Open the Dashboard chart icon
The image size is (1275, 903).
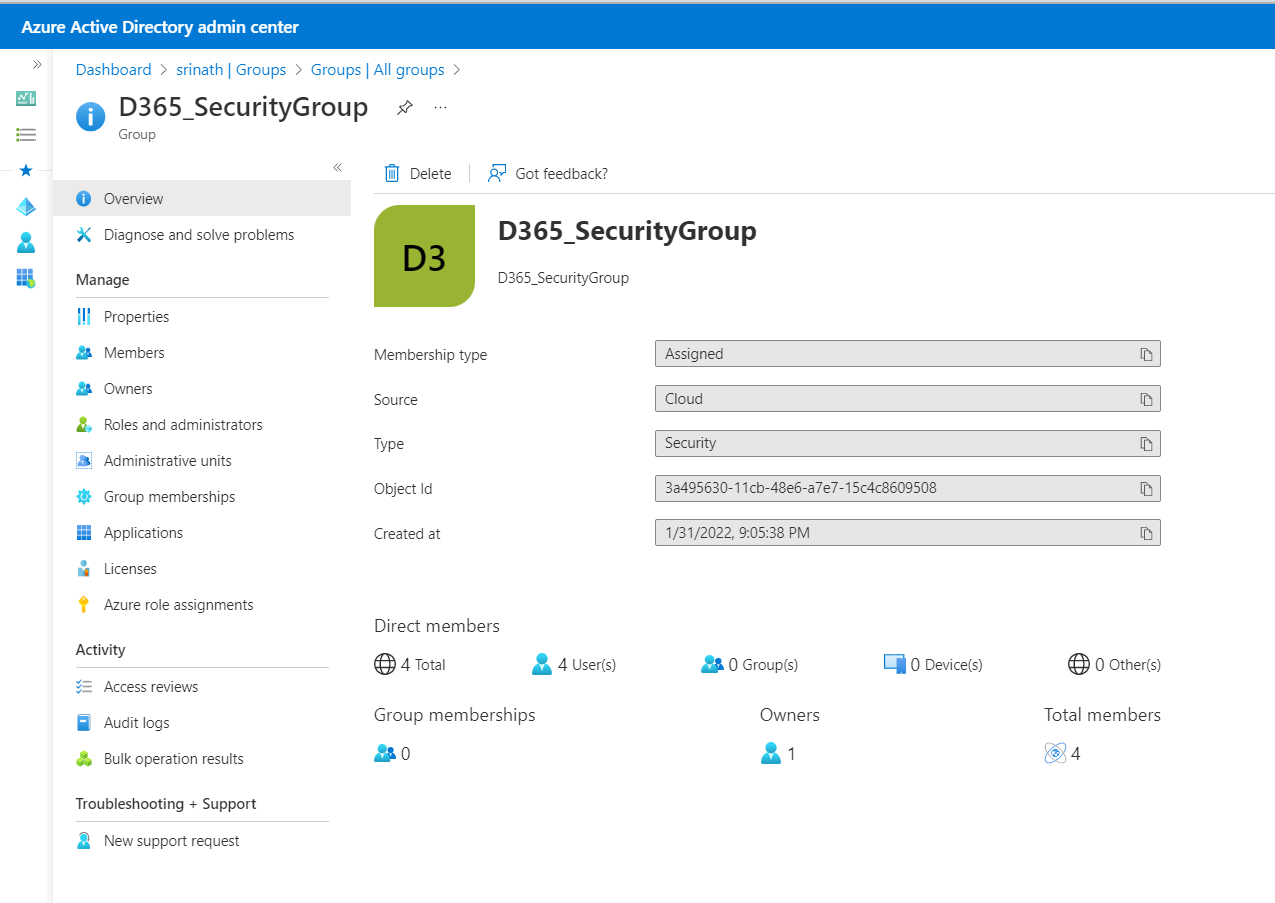pos(26,98)
